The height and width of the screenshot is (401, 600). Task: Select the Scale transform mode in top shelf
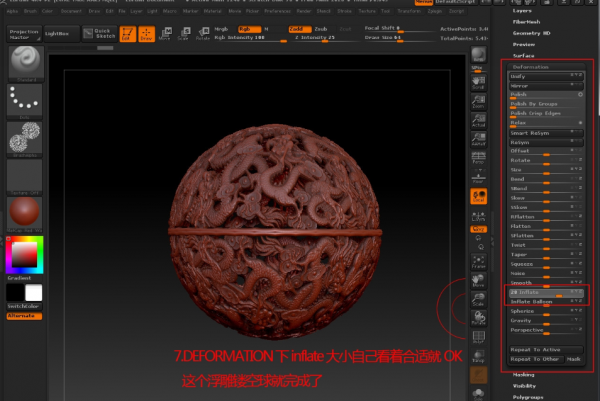point(184,34)
